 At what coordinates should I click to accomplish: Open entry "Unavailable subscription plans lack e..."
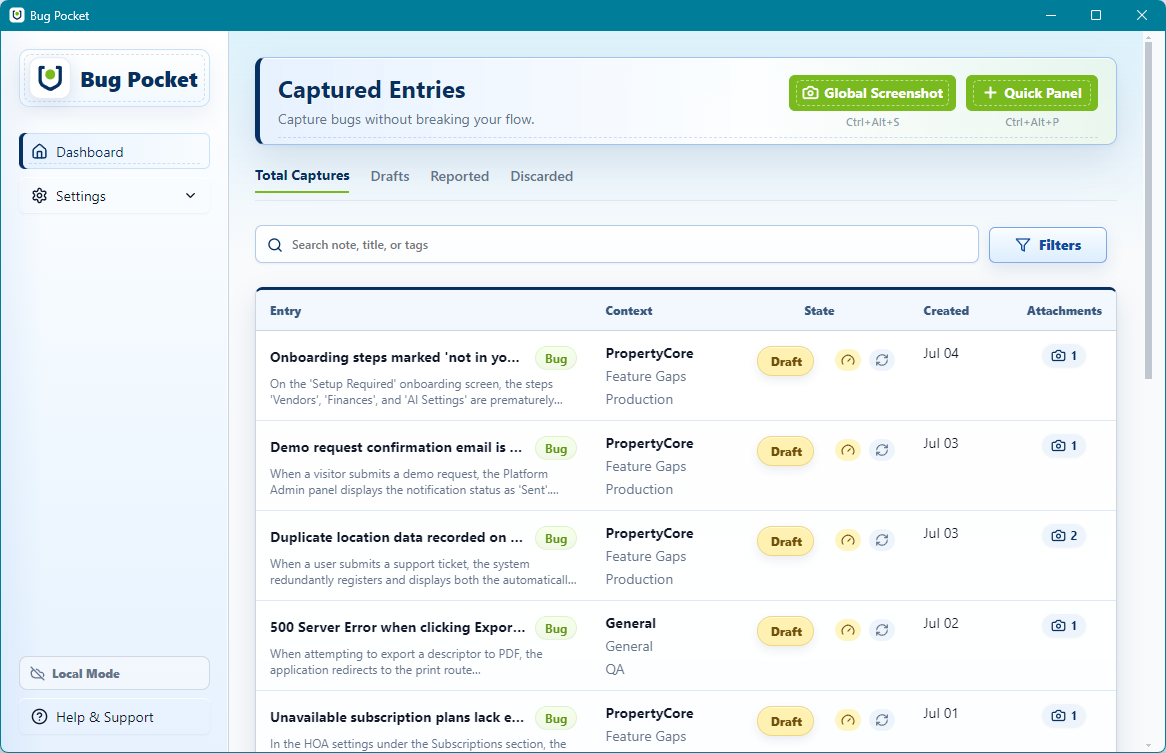397,717
